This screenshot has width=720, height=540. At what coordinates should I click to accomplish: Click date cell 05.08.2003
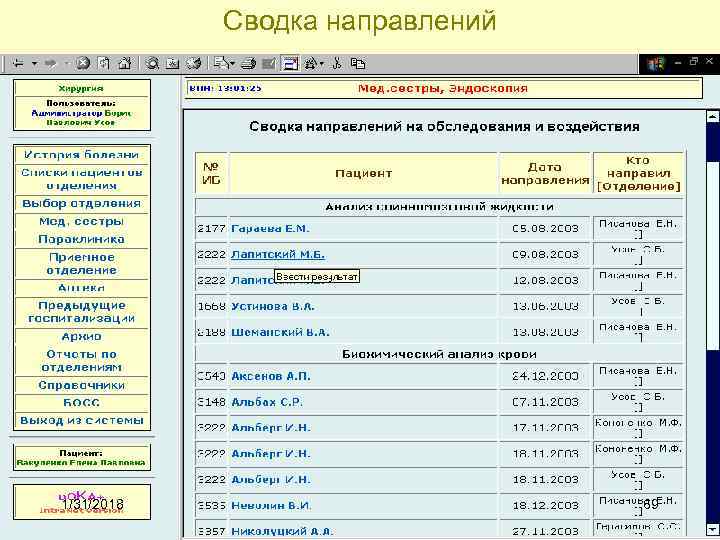pyautogui.click(x=545, y=229)
